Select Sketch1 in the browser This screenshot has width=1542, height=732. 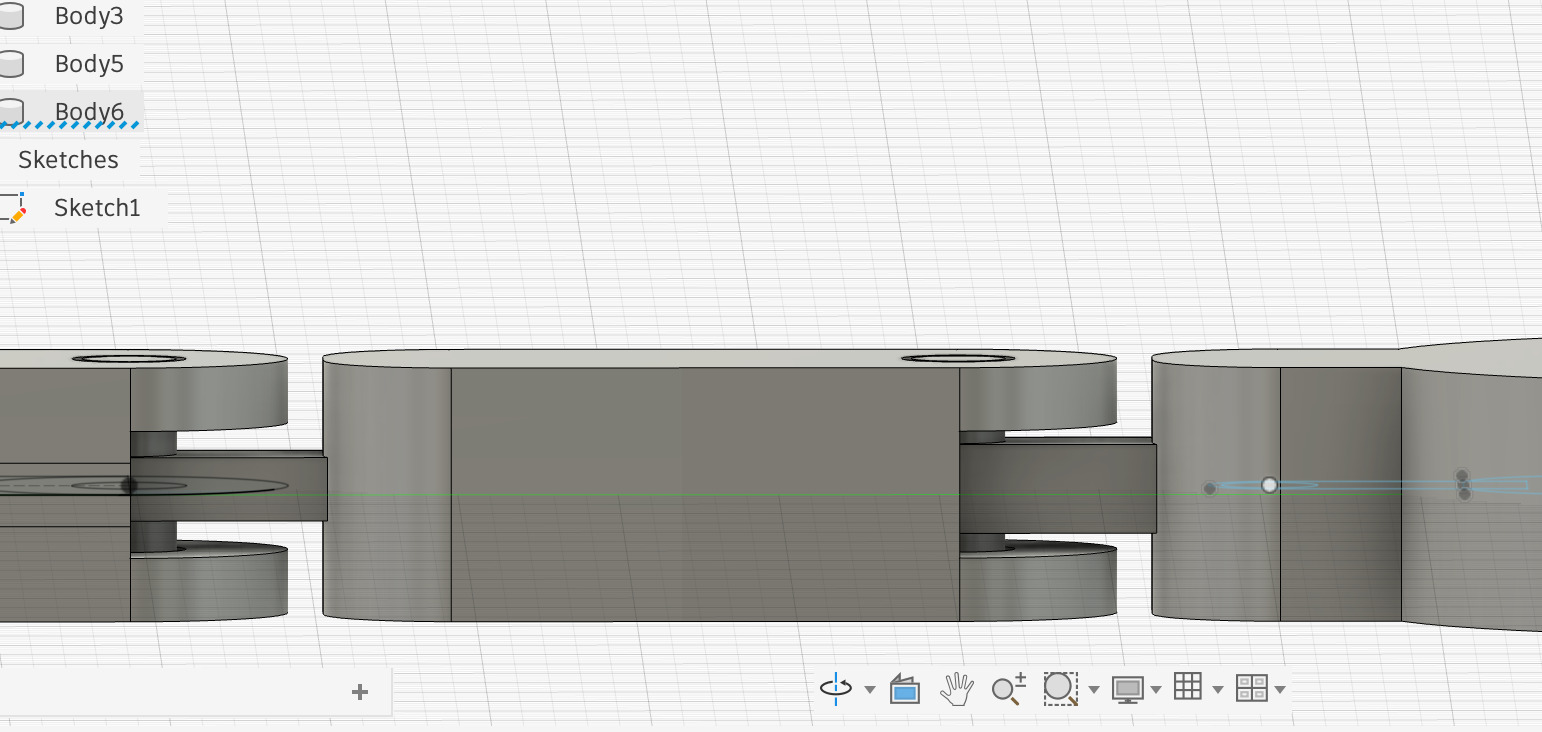click(97, 209)
